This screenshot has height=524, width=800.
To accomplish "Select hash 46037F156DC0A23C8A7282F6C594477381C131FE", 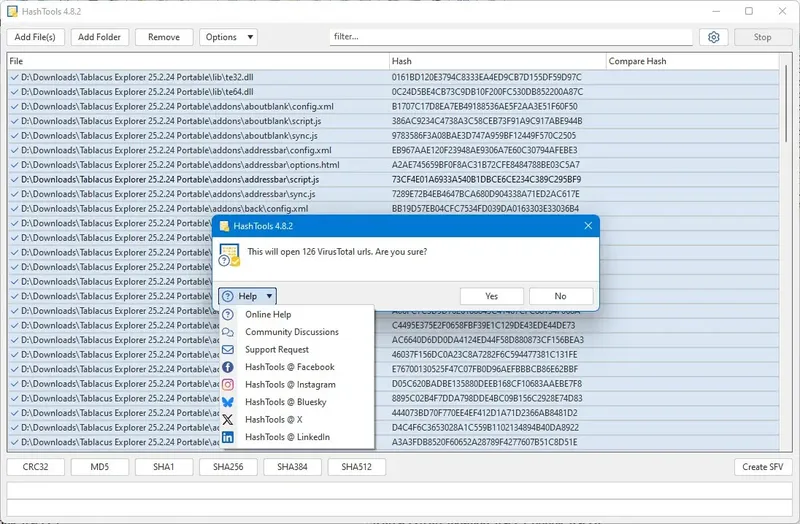I will pos(485,355).
